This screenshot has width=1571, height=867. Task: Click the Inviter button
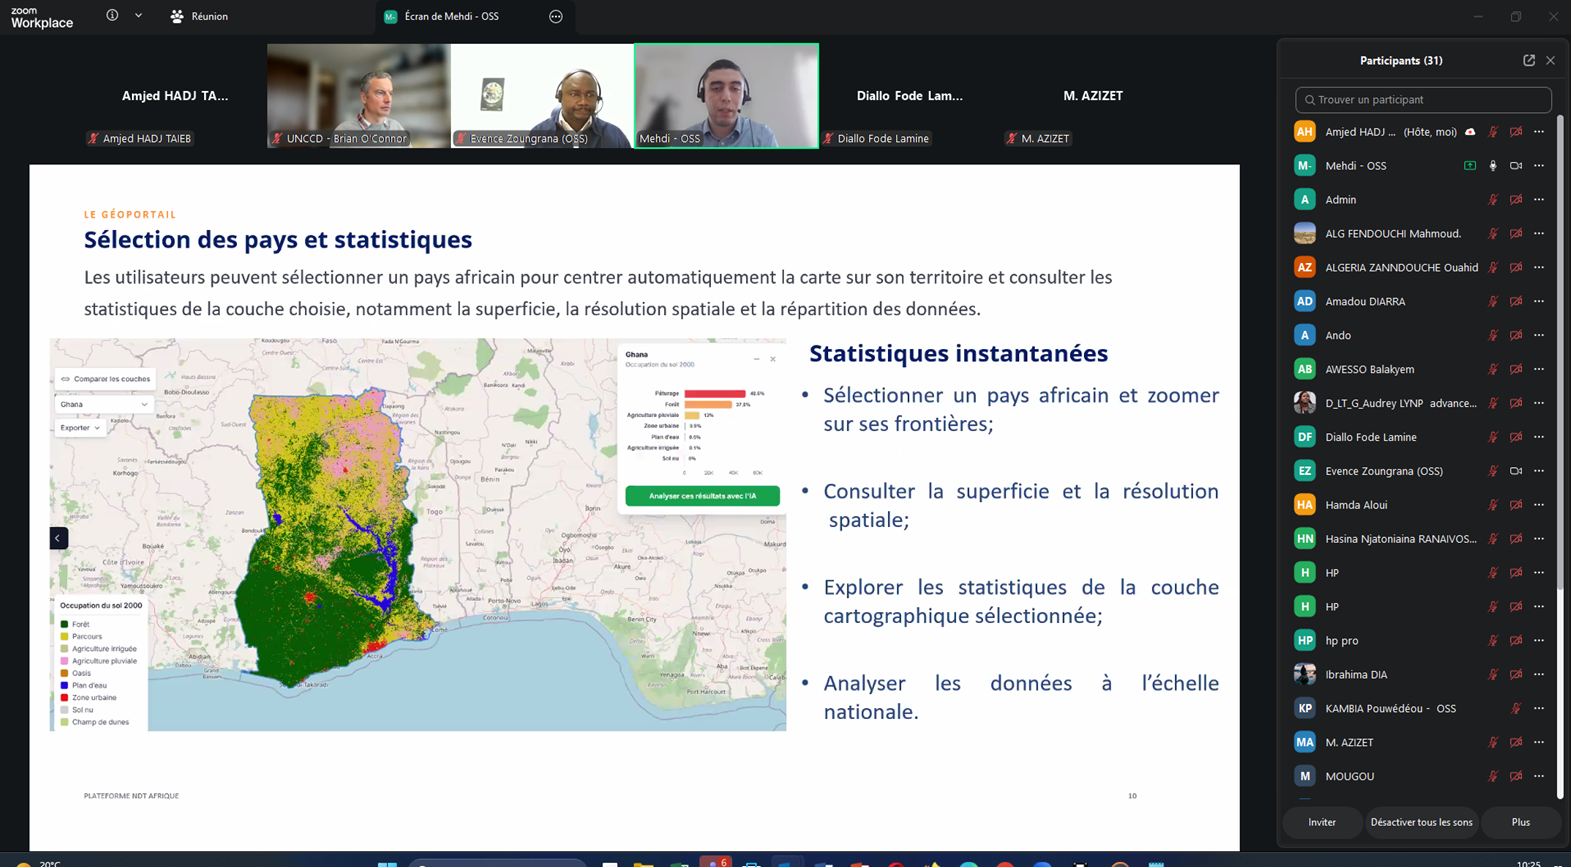point(1322,822)
